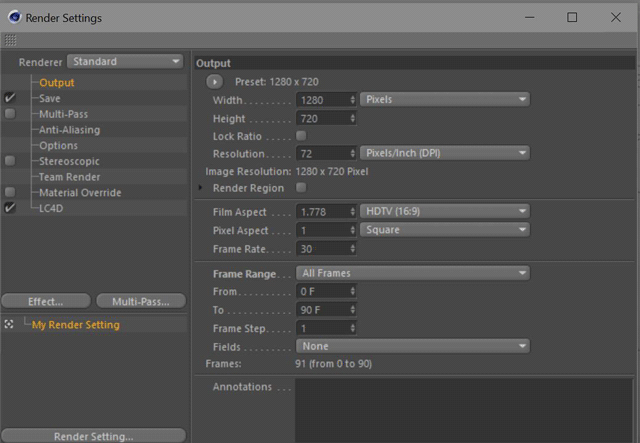Screen dimensions: 640x443
Task: Click the Frame Rate stepper arrows
Action: [x=353, y=249]
